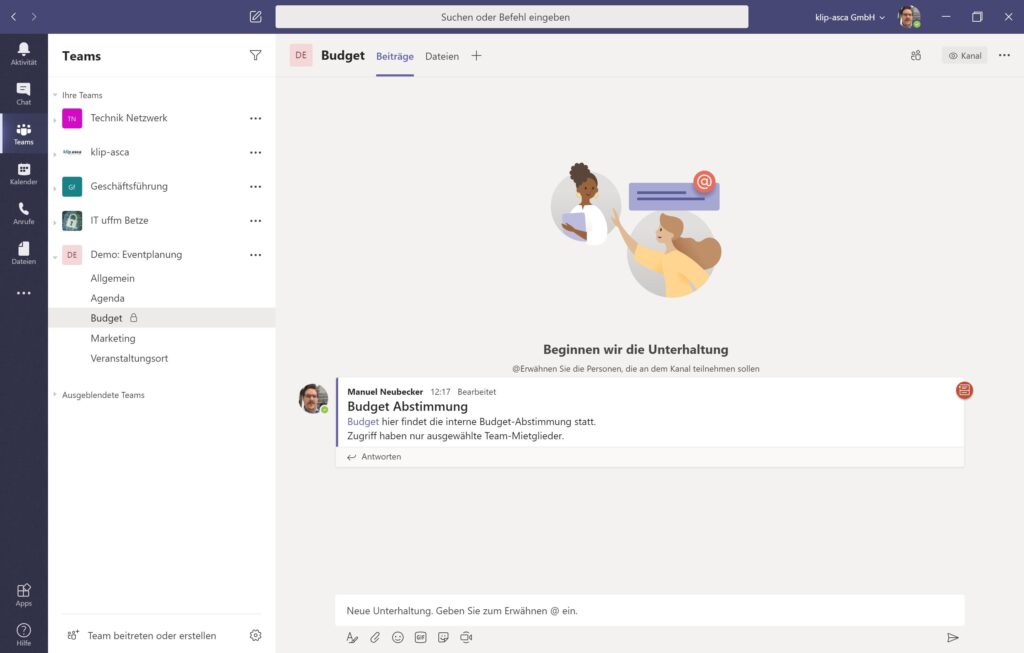Viewport: 1024px width, 653px height.
Task: Click Antworten to reply
Action: click(374, 456)
